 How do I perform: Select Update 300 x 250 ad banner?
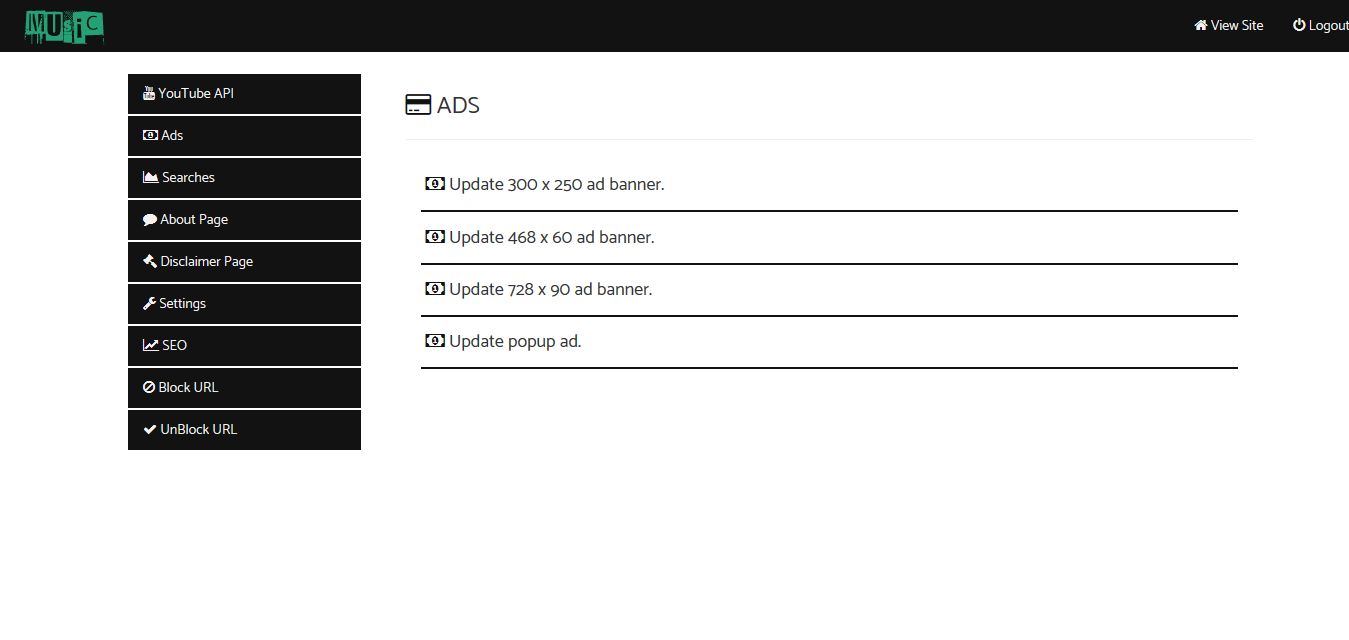click(x=556, y=185)
